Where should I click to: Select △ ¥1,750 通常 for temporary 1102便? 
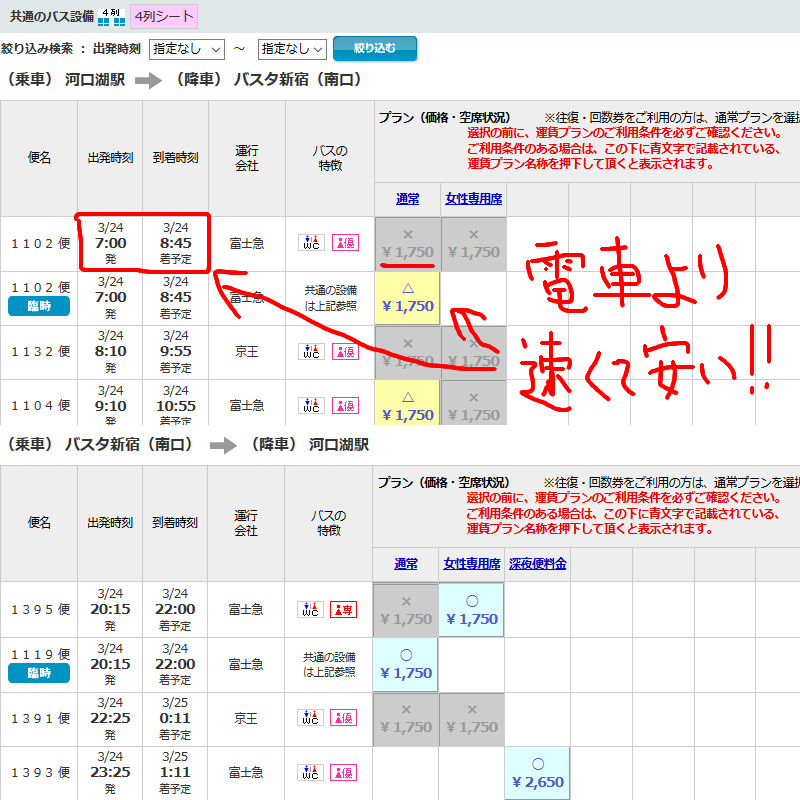[x=407, y=298]
